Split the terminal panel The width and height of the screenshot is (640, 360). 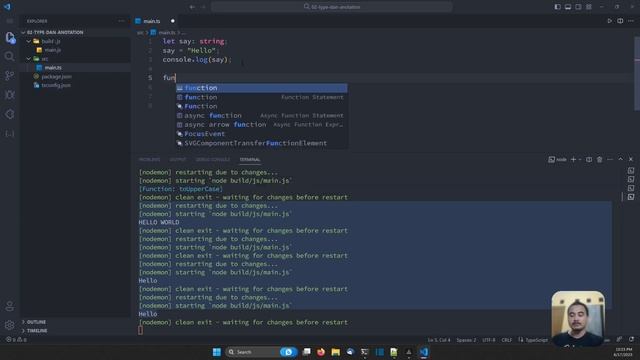tap(589, 160)
